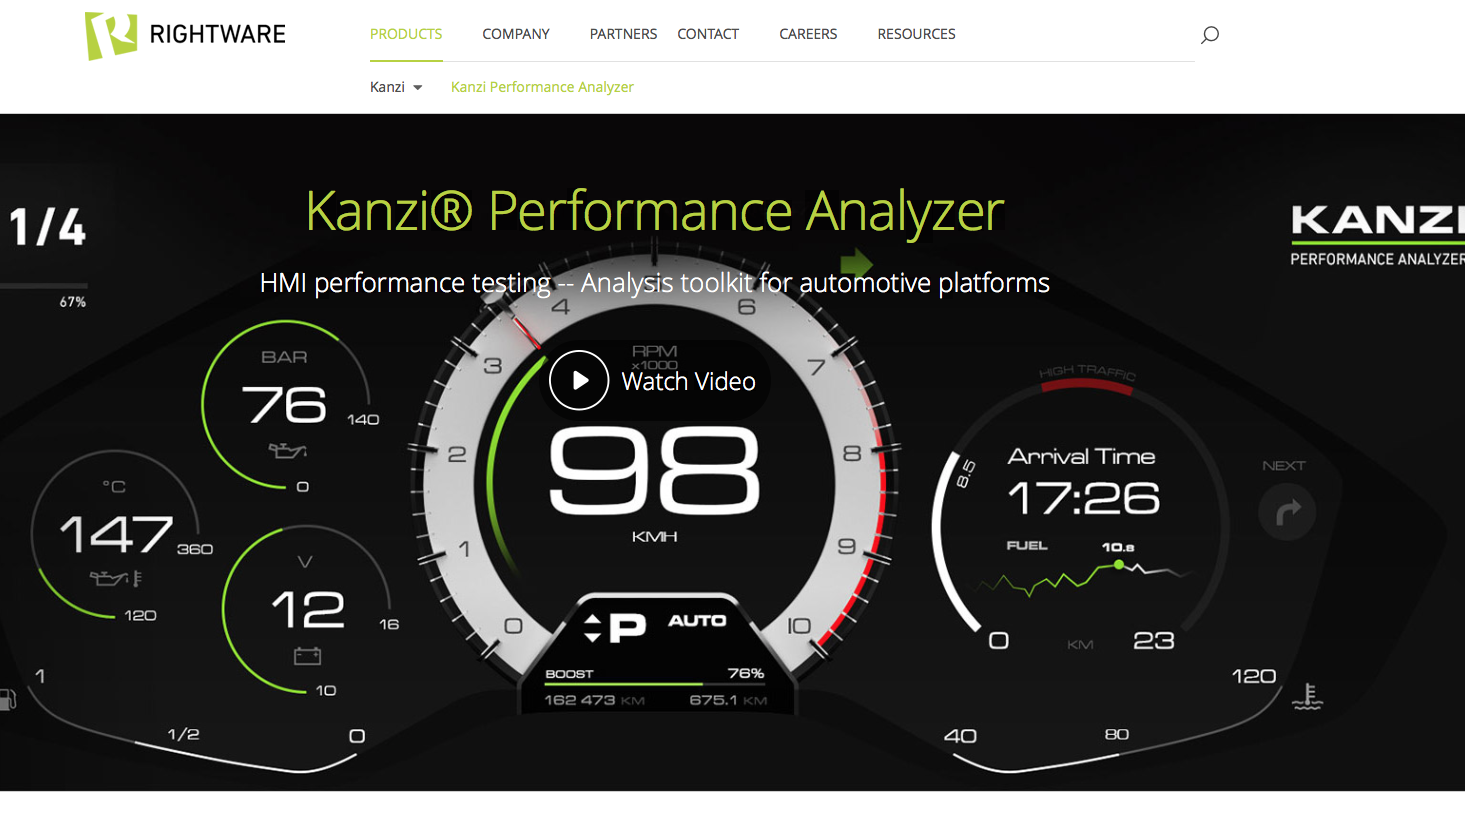Viewport: 1465px width, 835px height.
Task: Click the Rightware logo
Action: pyautogui.click(x=185, y=35)
